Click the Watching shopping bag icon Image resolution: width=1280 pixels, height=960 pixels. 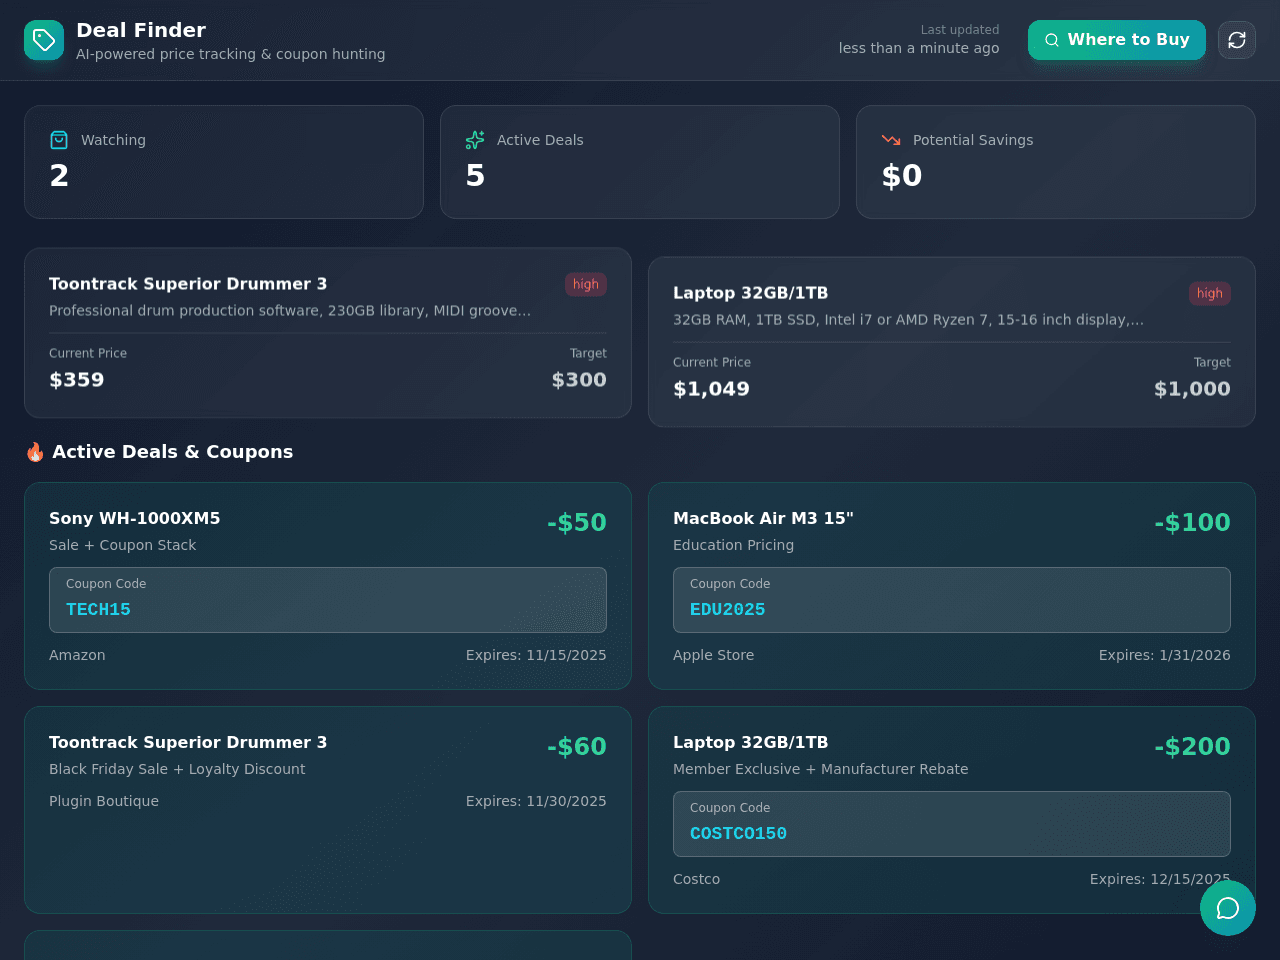[x=59, y=140]
